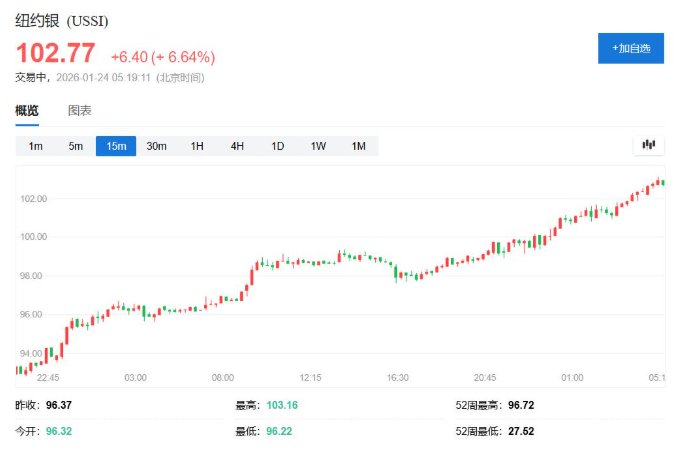
Task: Click the 100.00 price axis label
Action: point(33,237)
